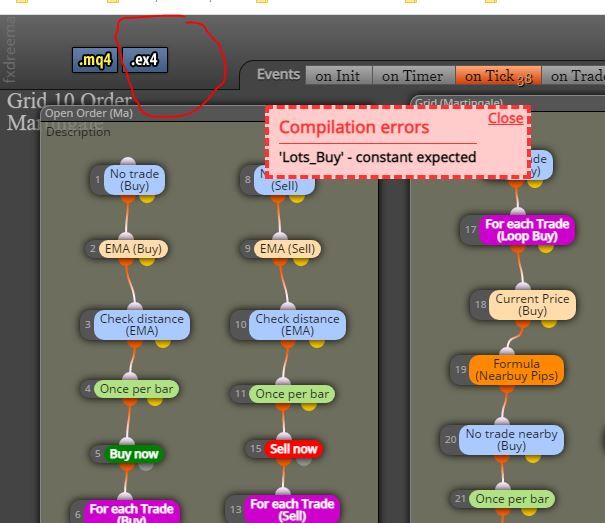Click the 'Lots_Buy' - constant expected error message
This screenshot has height=523, width=605.
coord(377,157)
